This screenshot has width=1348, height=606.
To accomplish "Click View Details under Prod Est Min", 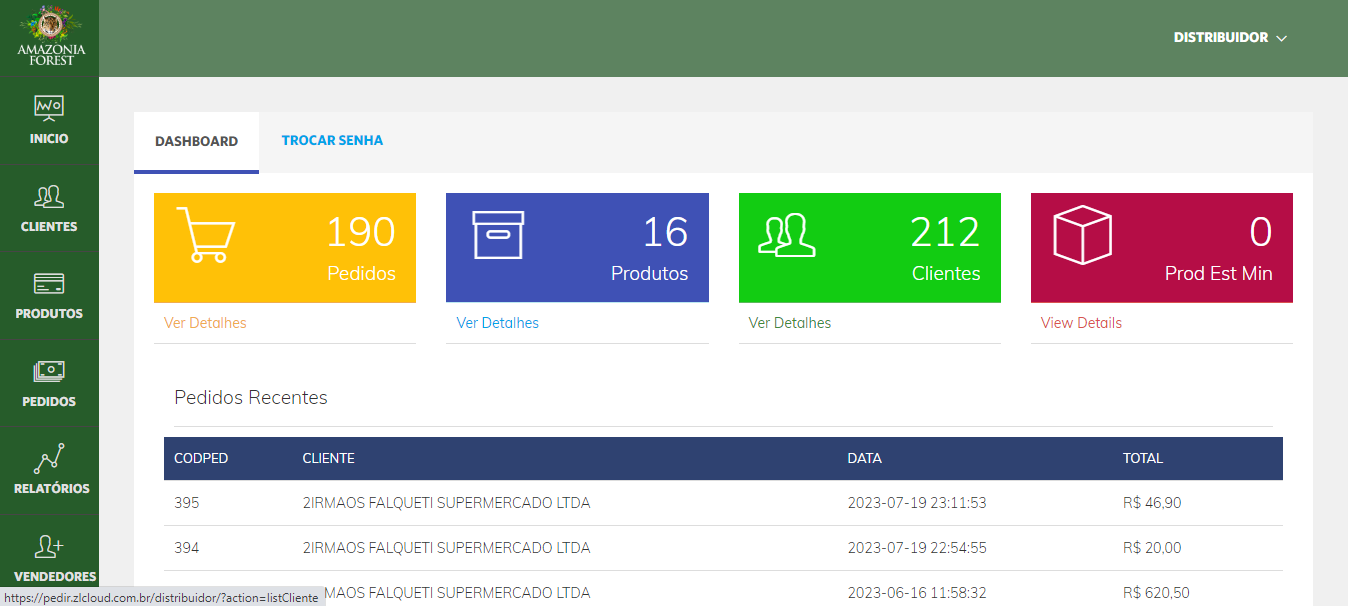I will click(1080, 322).
